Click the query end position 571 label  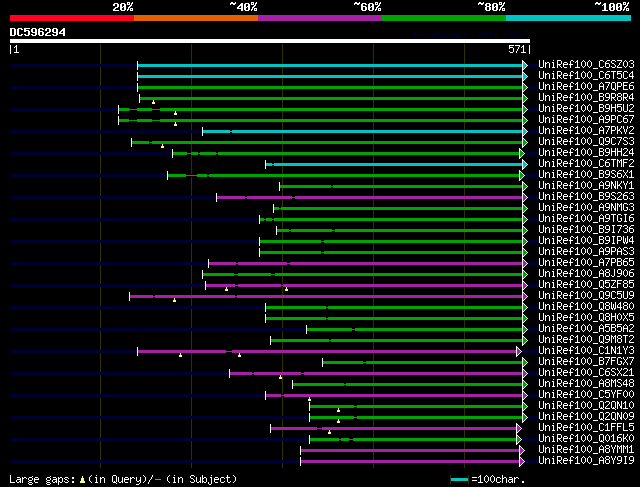pyautogui.click(x=517, y=49)
